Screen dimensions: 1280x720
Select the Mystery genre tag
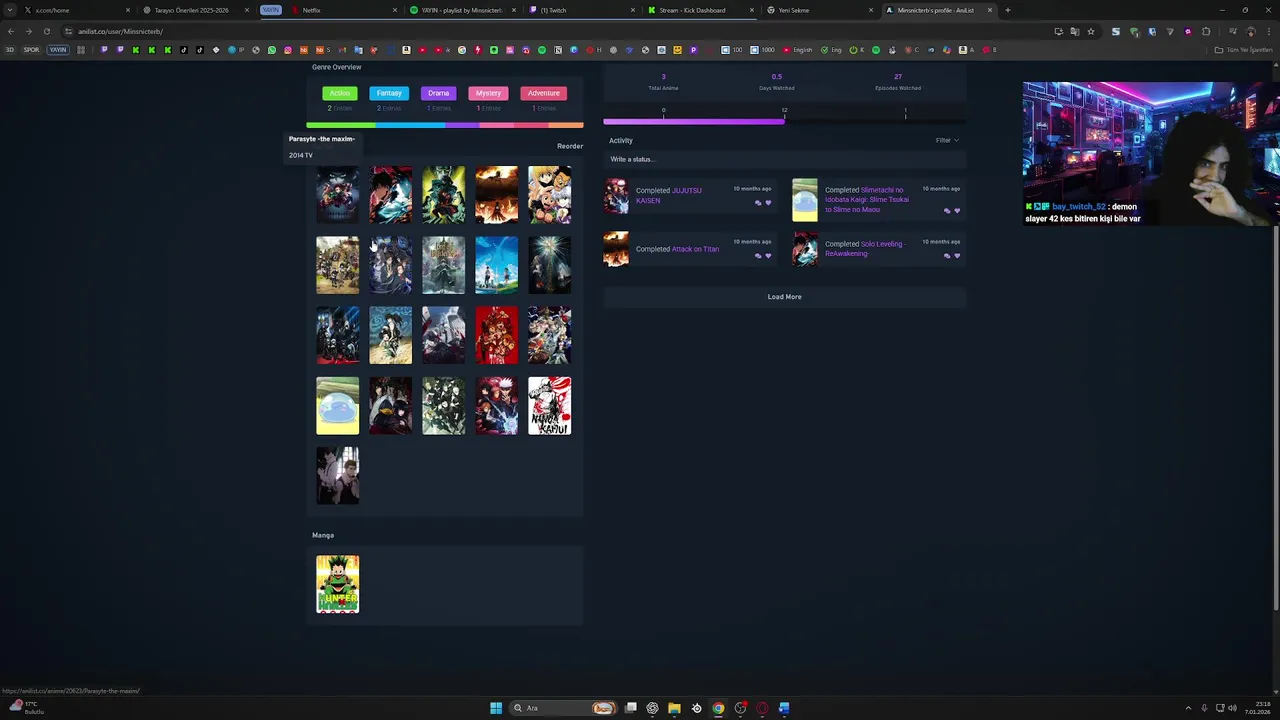[x=488, y=93]
